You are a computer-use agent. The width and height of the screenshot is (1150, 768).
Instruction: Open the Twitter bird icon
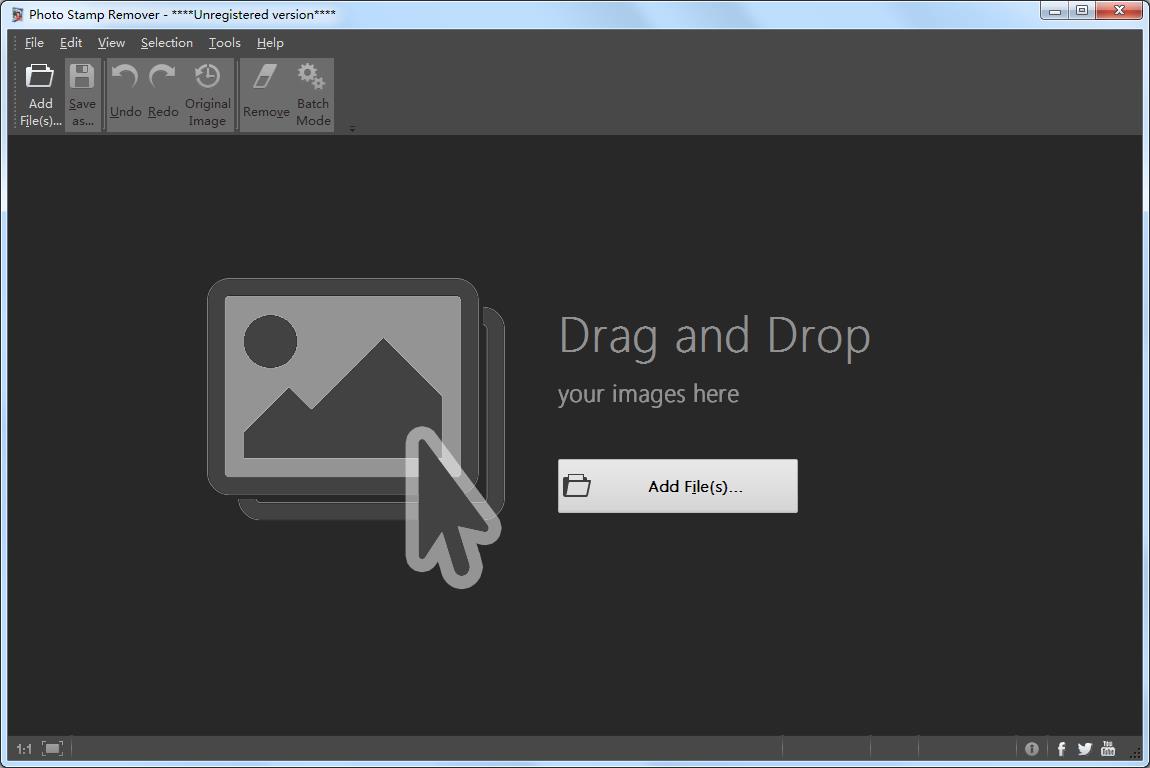click(x=1084, y=748)
